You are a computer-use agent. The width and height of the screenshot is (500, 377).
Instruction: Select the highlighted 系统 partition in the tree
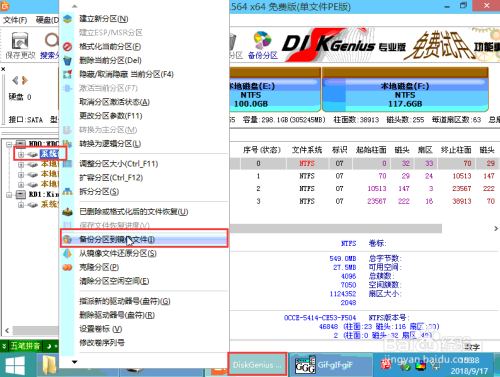(x=49, y=154)
